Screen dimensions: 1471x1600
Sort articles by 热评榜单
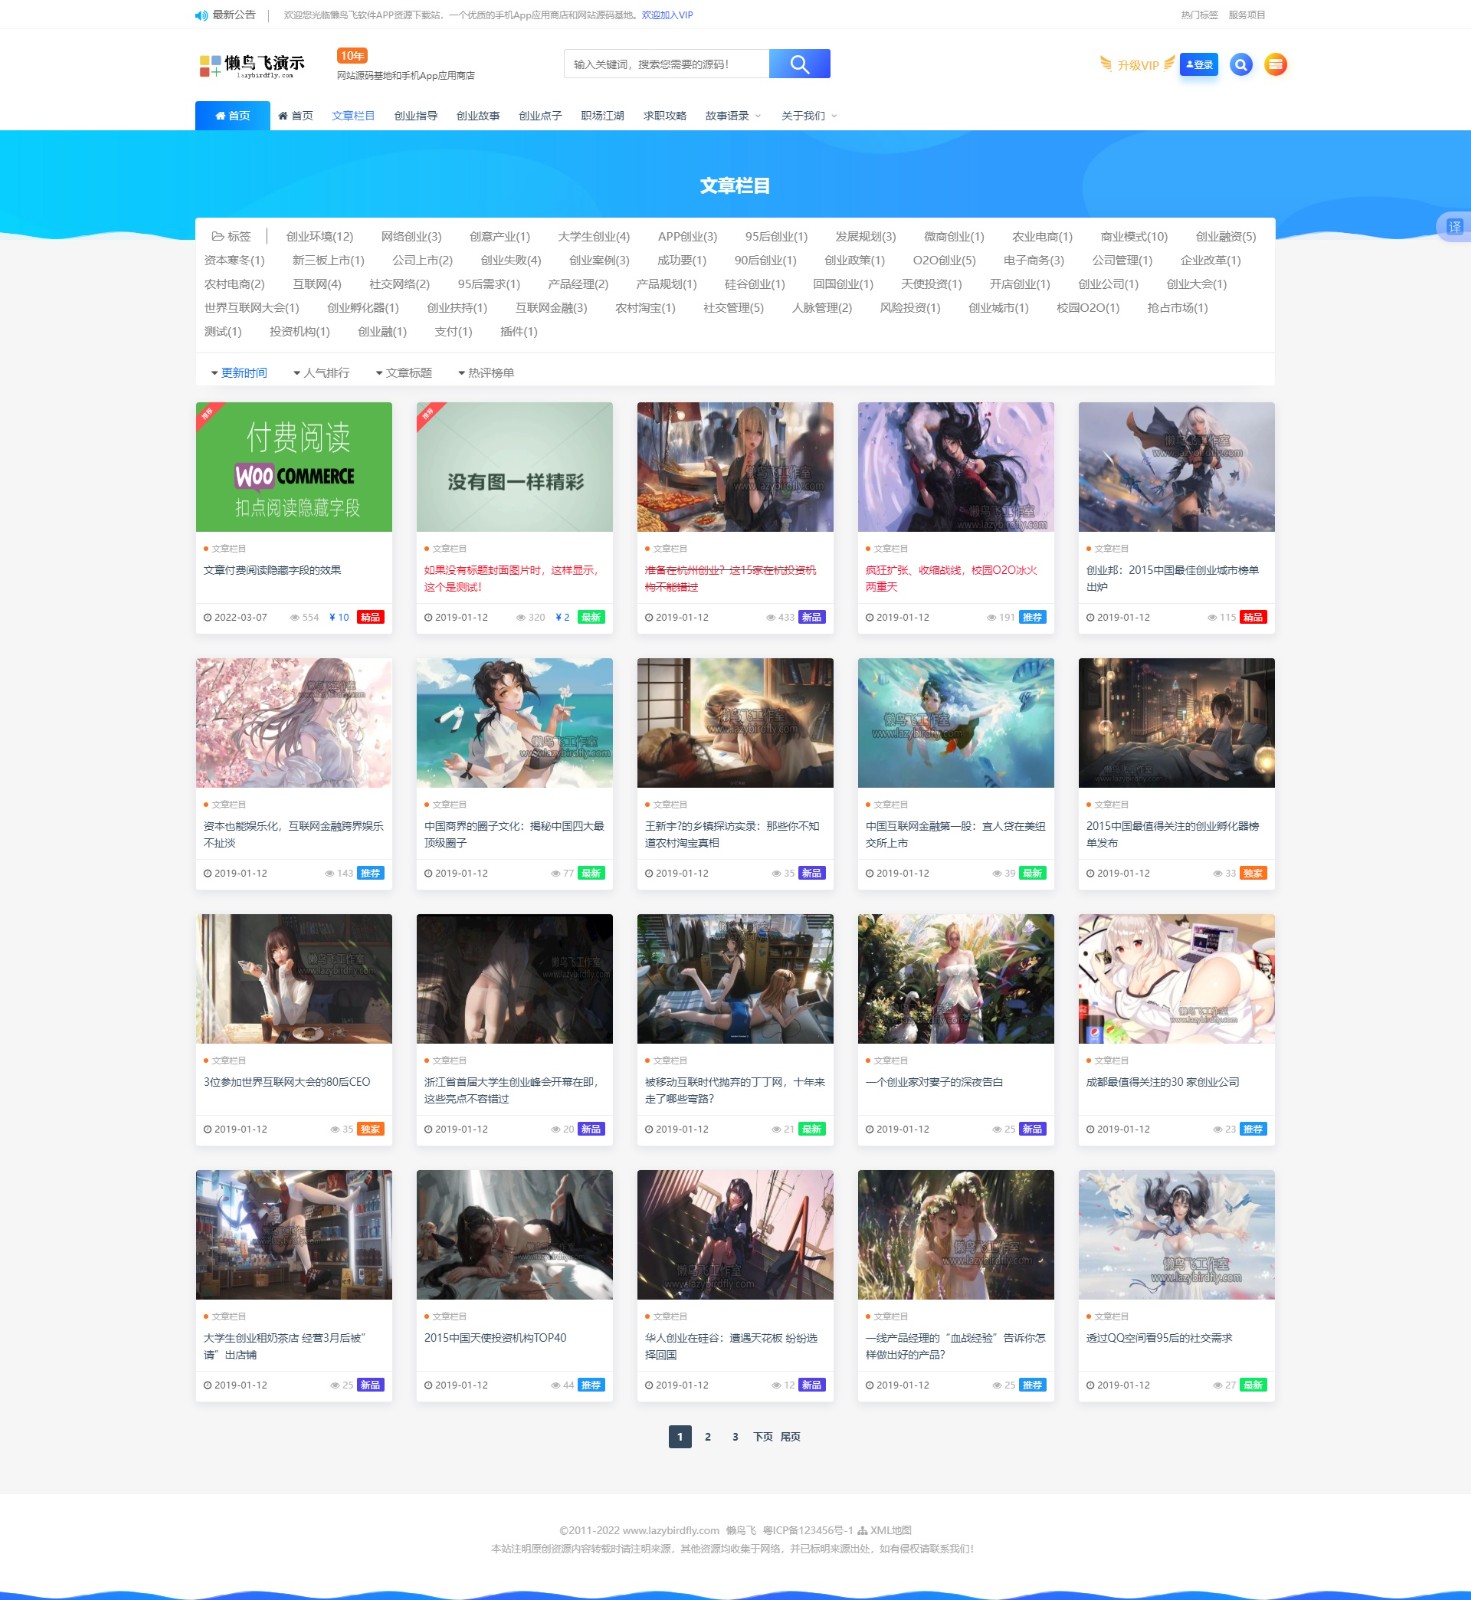coord(486,373)
